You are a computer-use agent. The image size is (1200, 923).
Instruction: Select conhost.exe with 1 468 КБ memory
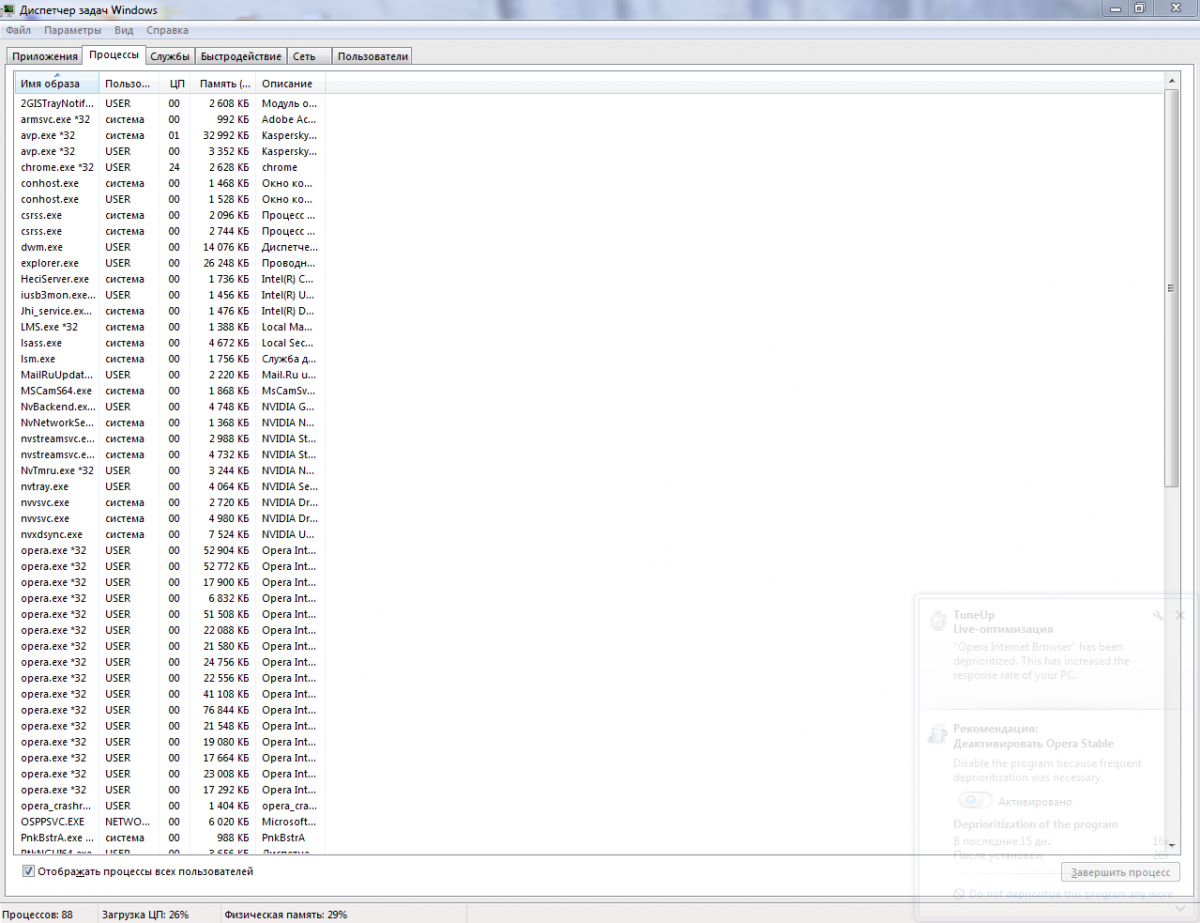170,183
